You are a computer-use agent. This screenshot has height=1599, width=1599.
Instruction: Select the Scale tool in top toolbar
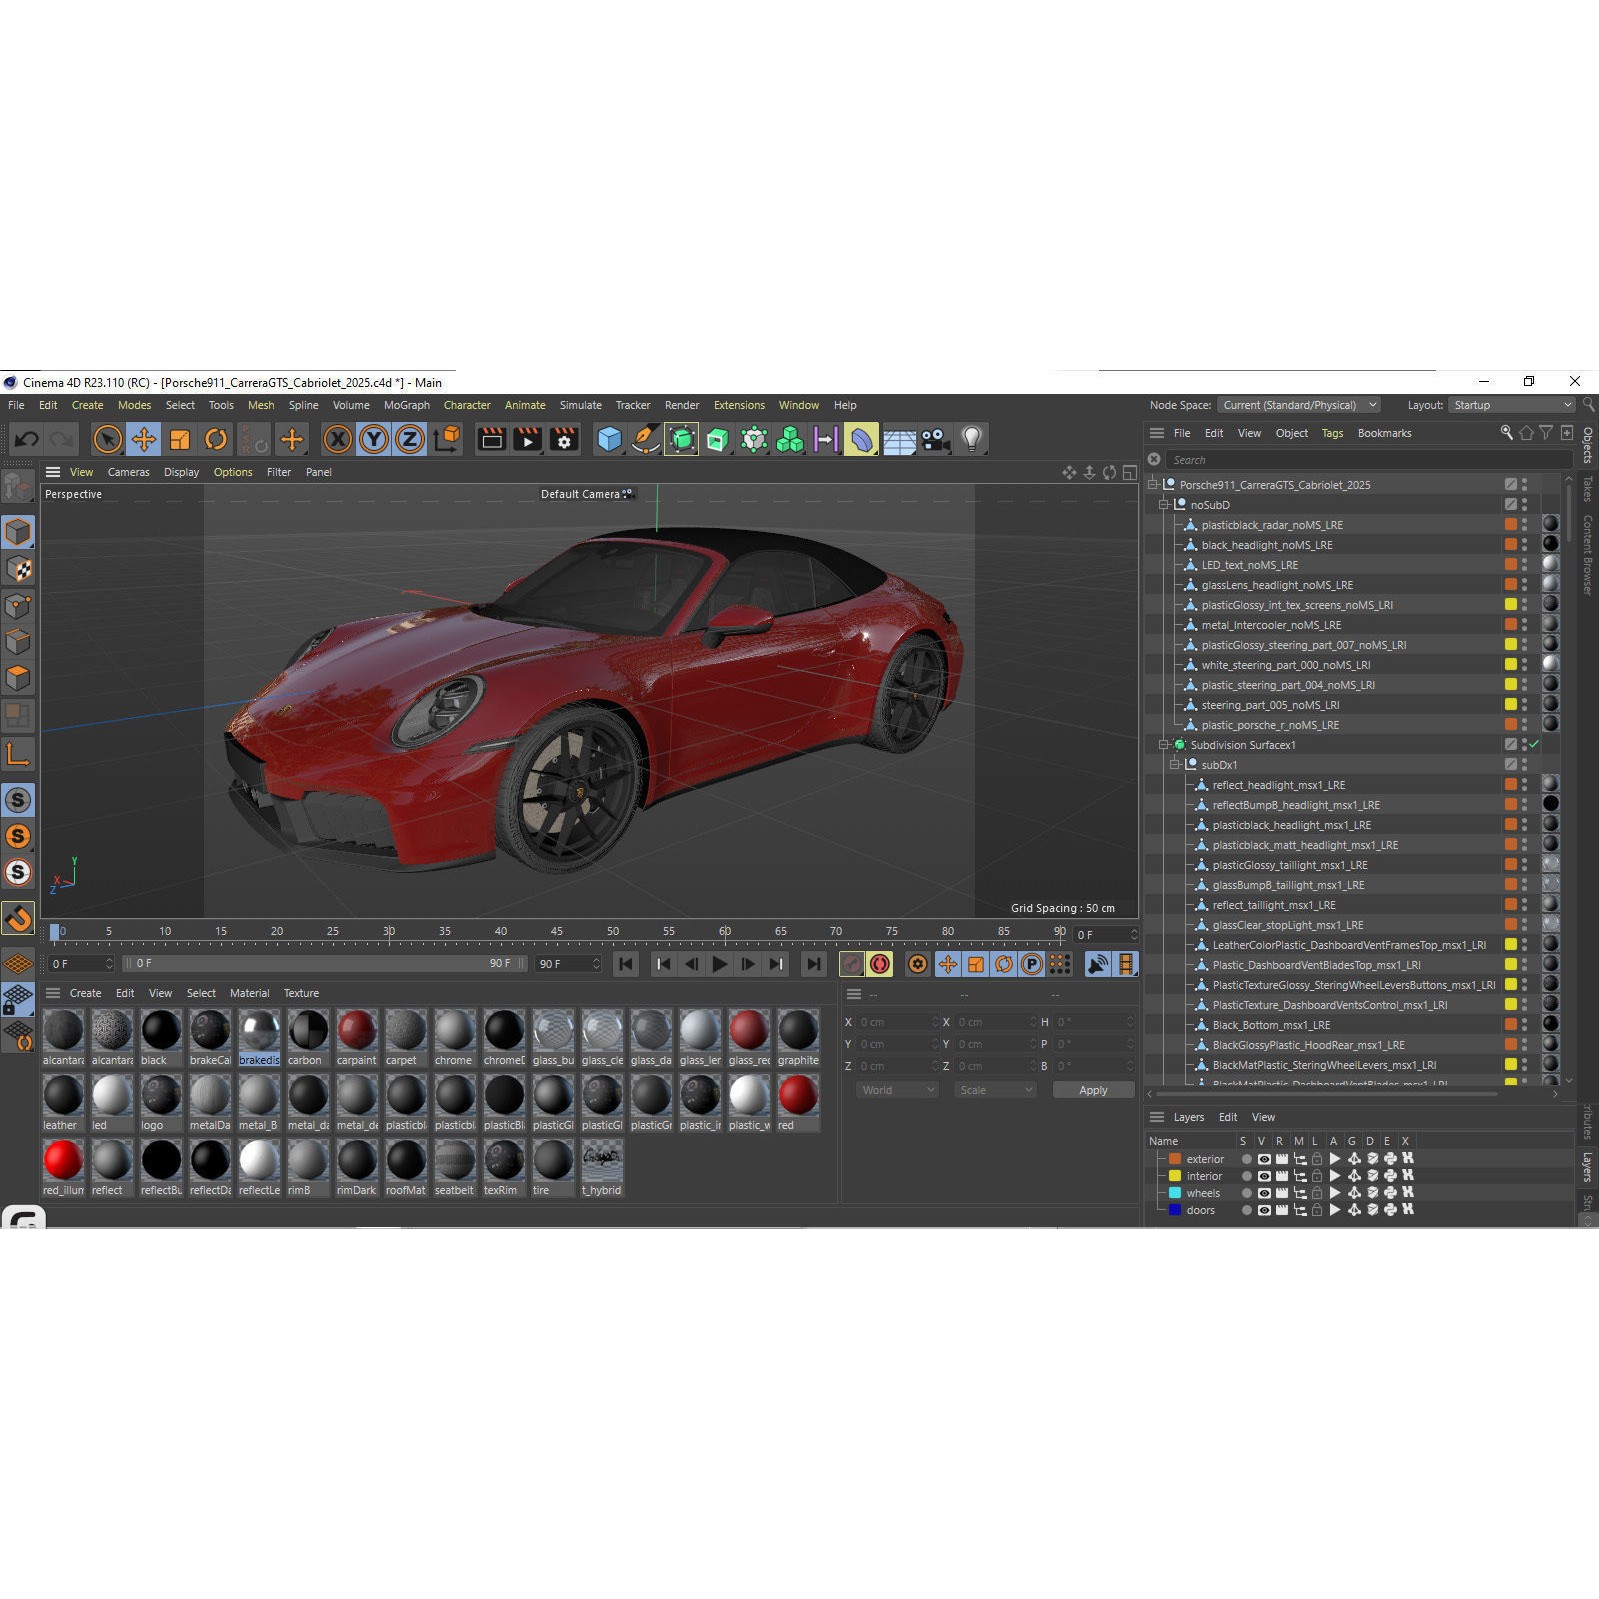point(180,439)
